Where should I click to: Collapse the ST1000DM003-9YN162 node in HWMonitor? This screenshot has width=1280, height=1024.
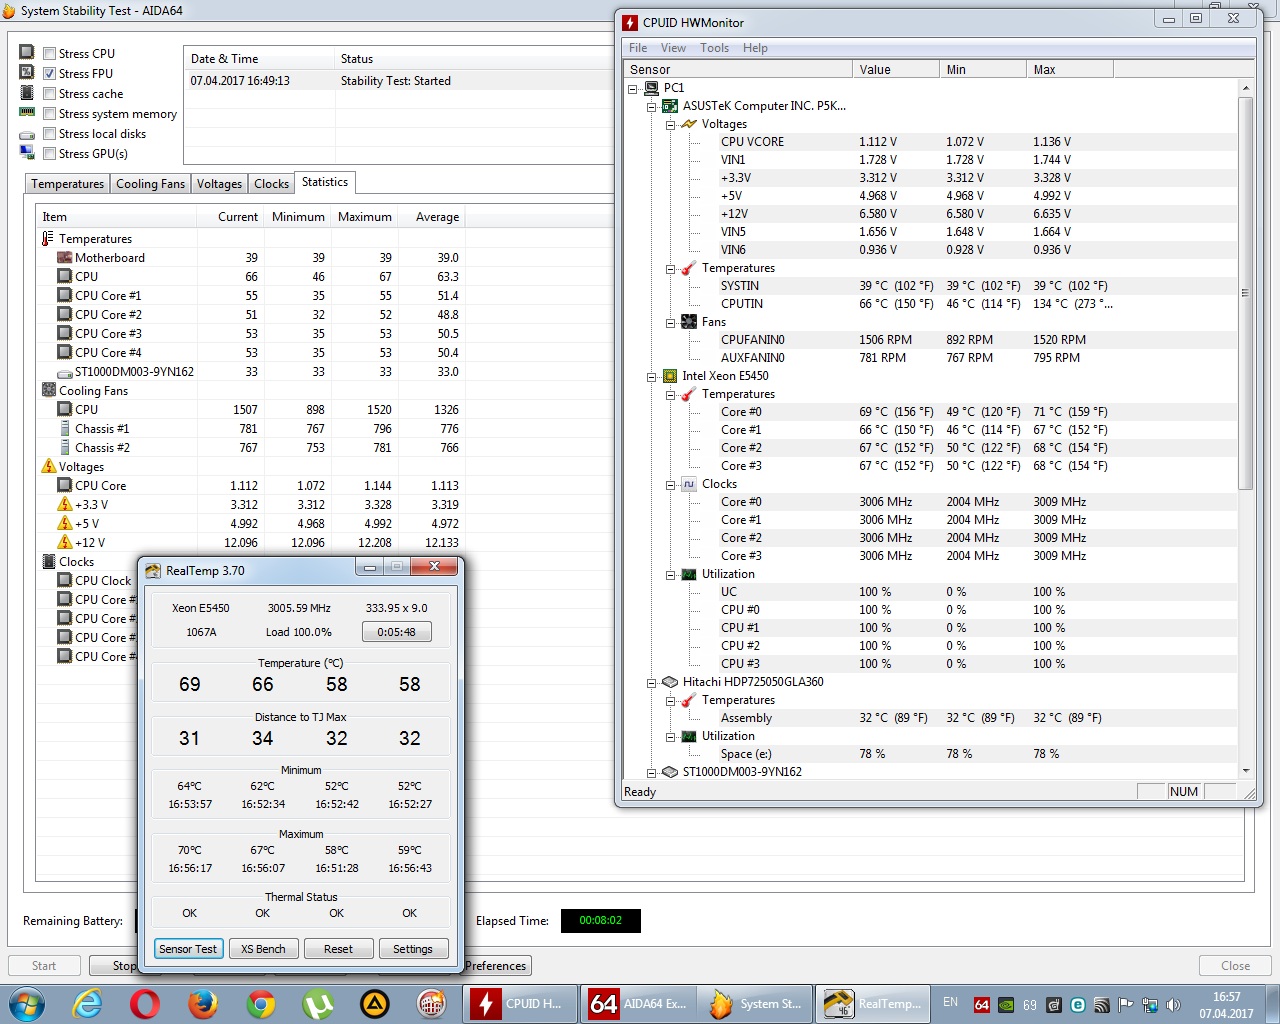(x=652, y=772)
